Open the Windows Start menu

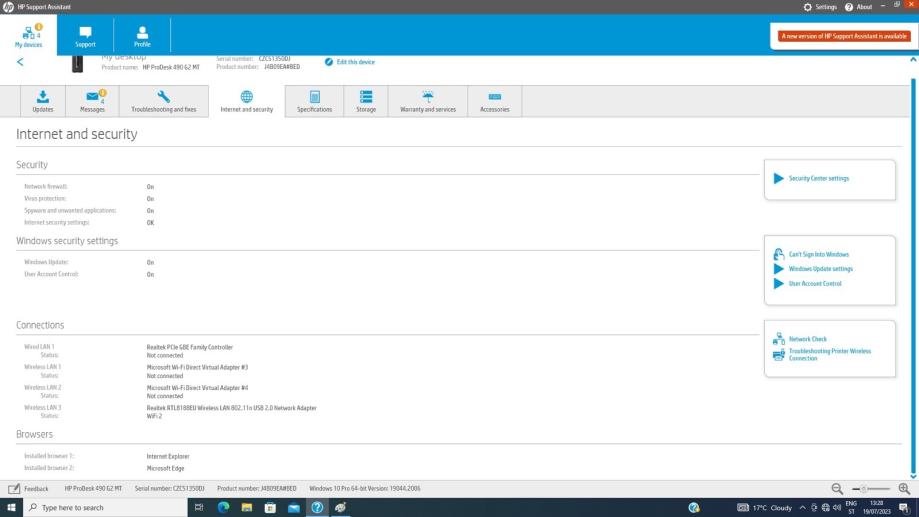tap(11, 508)
